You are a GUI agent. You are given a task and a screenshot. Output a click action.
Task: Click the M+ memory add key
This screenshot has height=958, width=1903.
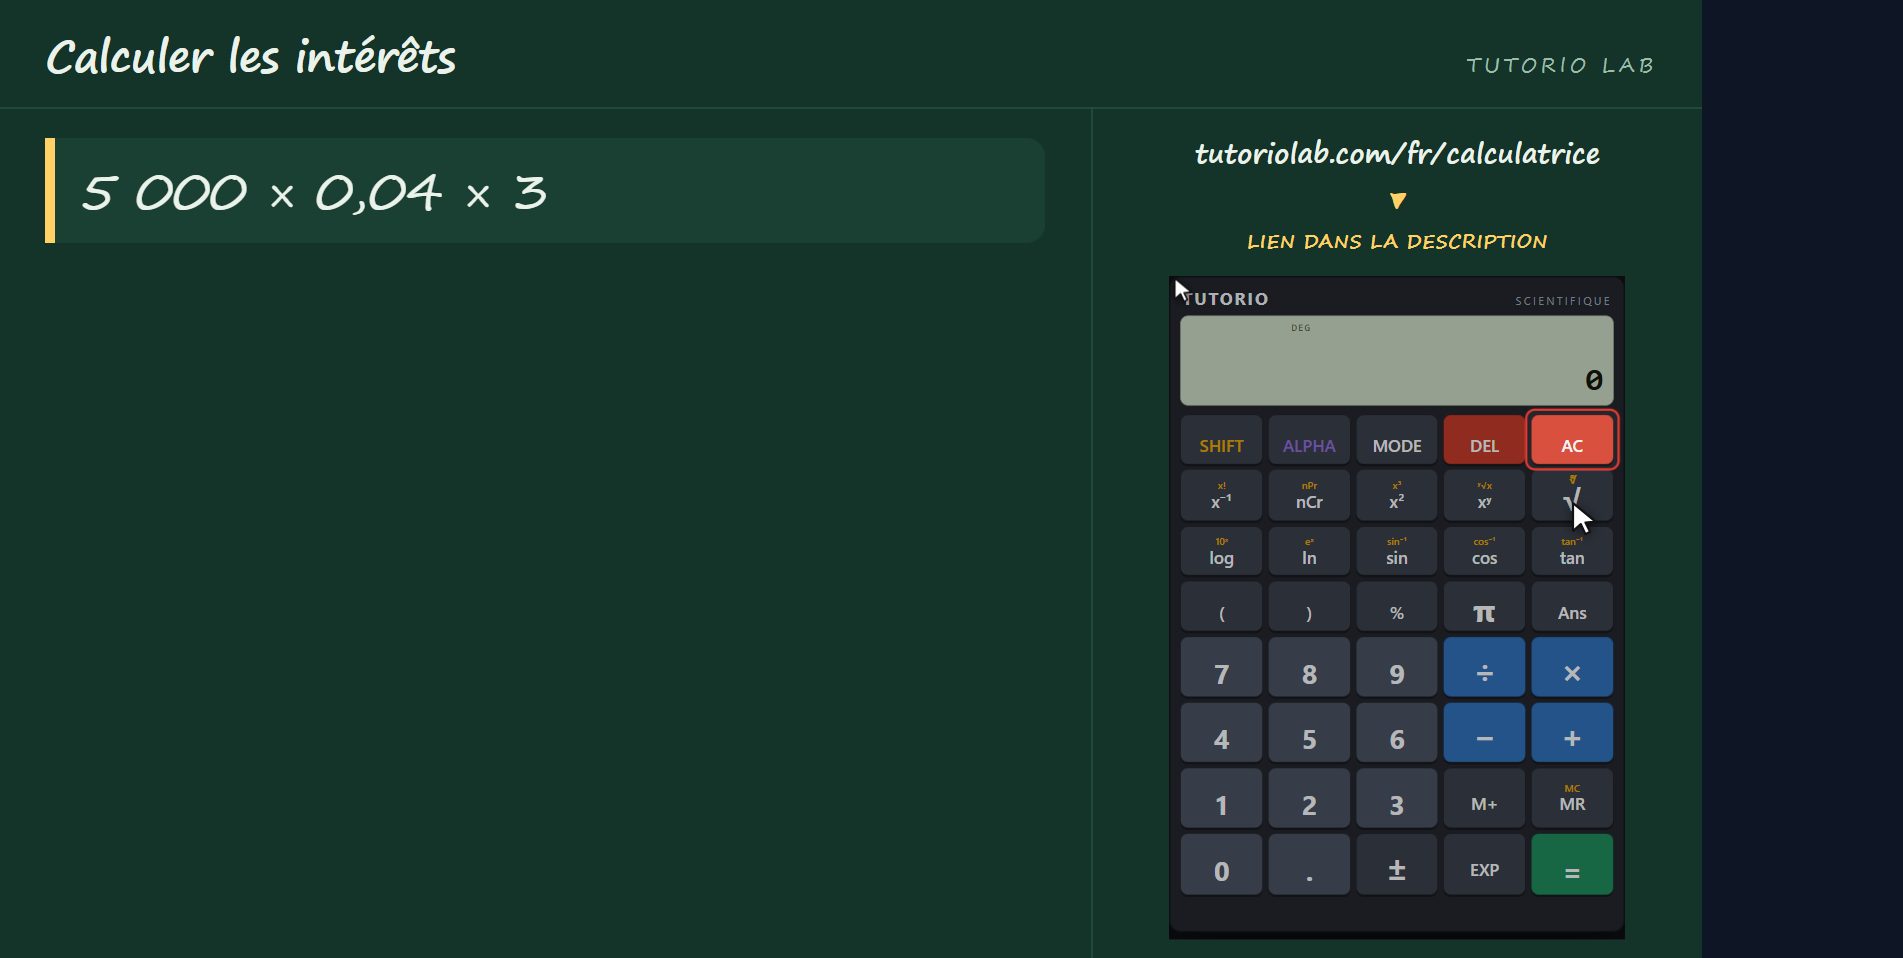pyautogui.click(x=1484, y=798)
